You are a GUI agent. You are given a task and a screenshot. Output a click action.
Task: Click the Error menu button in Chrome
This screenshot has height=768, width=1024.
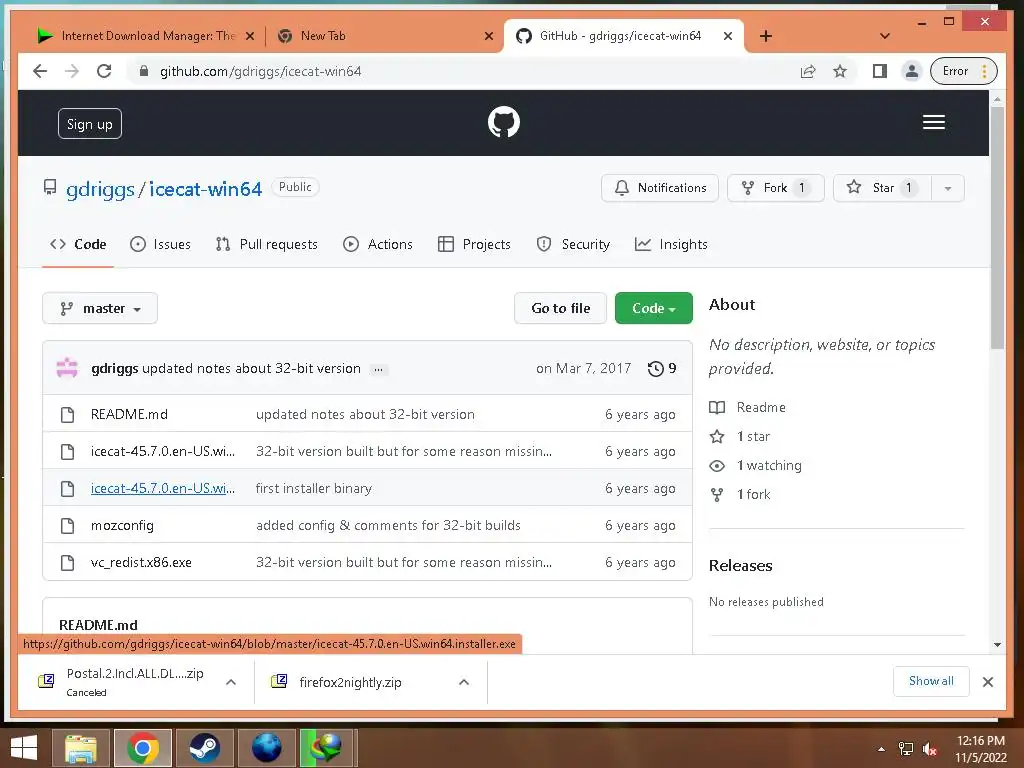coord(964,71)
